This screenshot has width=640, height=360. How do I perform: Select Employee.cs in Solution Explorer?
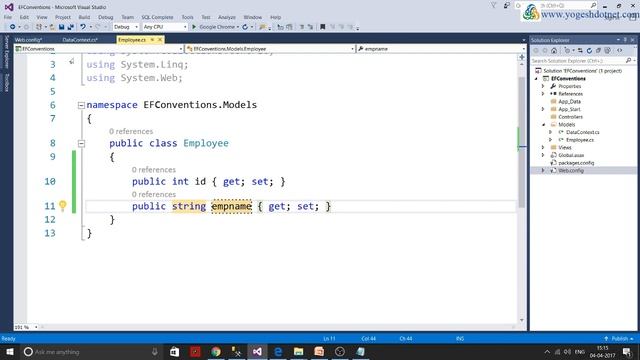pos(580,140)
